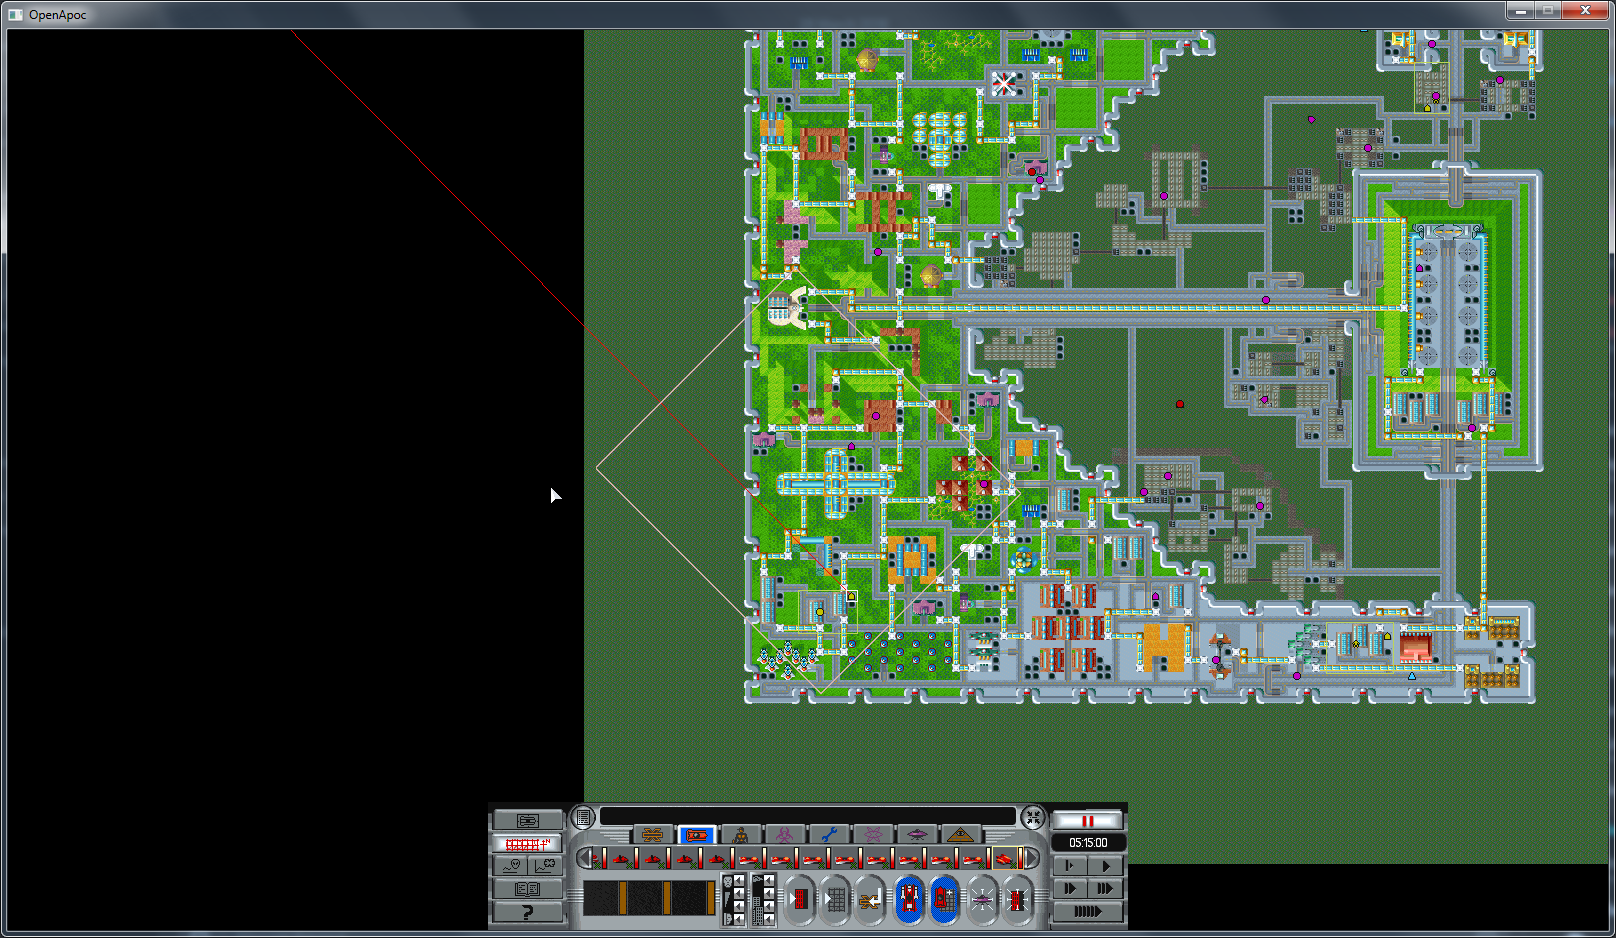
Task: Switch to the biochemists biohazard tab
Action: 785,835
